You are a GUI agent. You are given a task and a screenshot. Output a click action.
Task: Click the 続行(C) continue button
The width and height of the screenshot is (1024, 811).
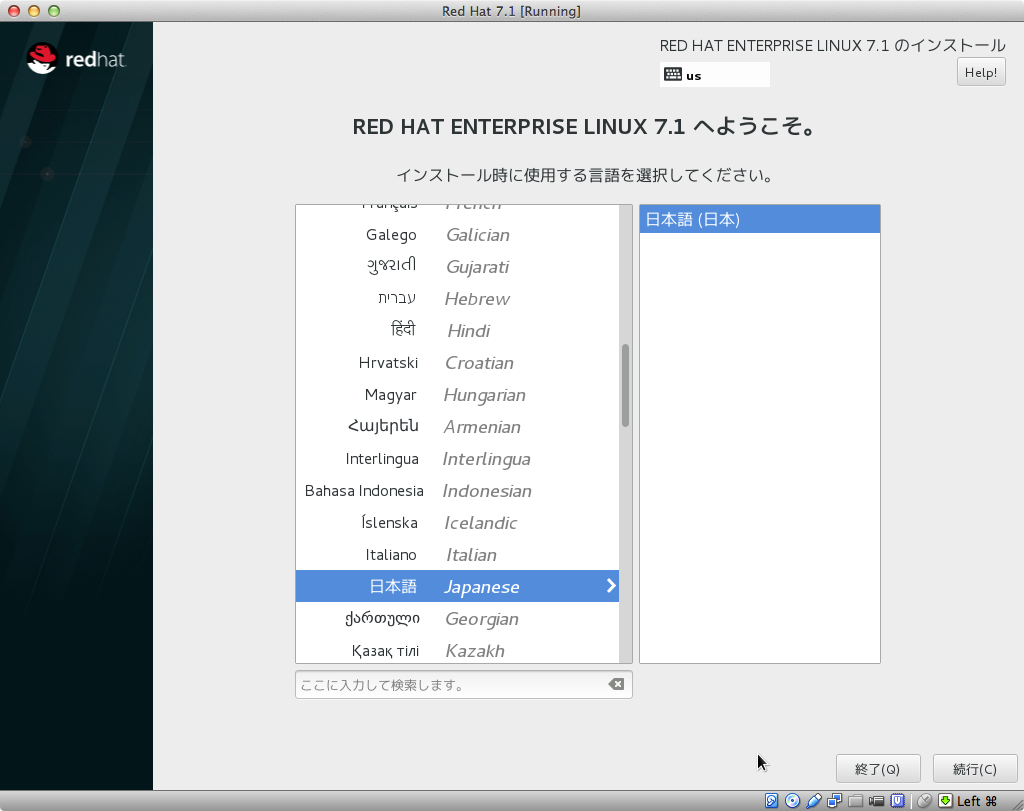(975, 769)
